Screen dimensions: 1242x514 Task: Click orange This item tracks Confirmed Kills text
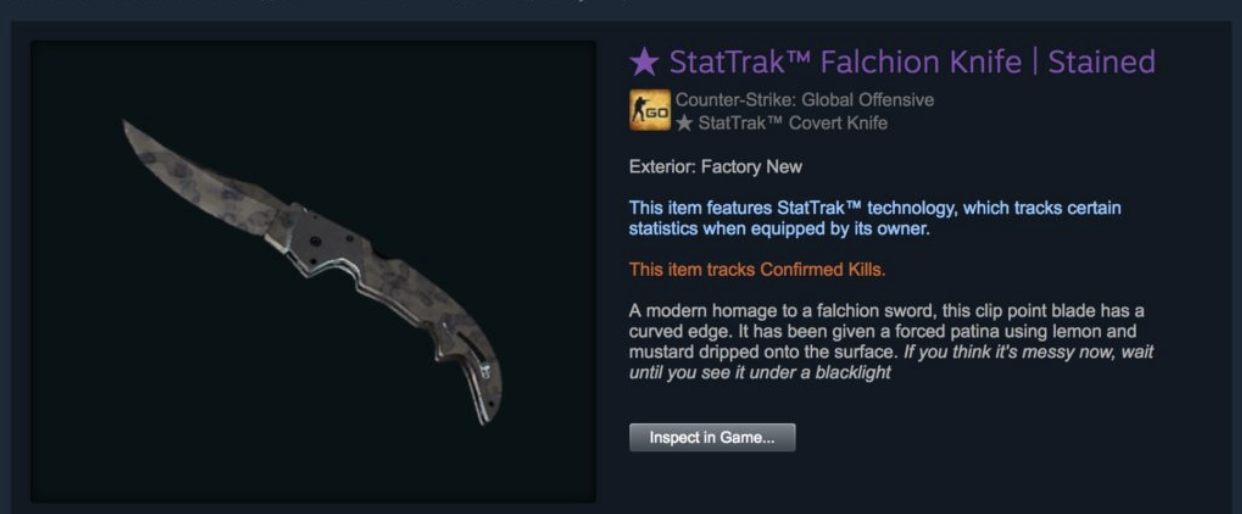click(x=757, y=270)
